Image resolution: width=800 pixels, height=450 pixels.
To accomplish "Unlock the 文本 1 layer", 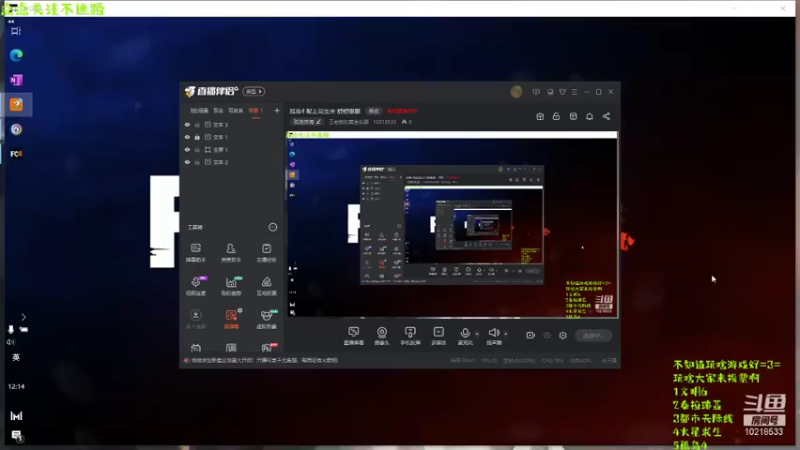I will coord(197,137).
